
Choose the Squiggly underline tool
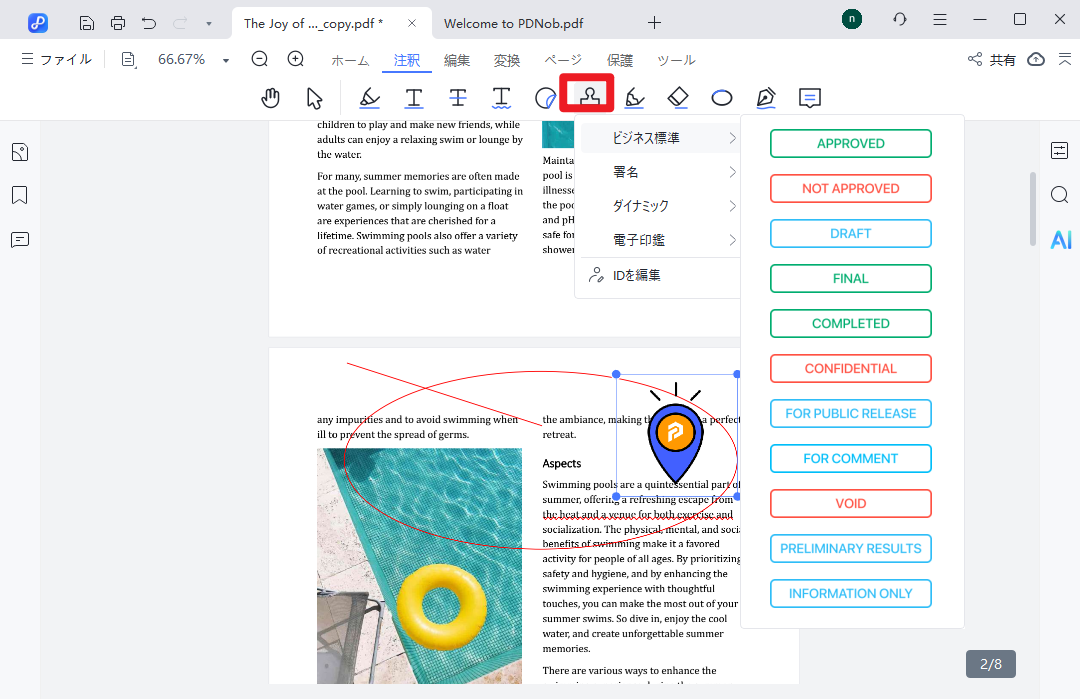[502, 97]
